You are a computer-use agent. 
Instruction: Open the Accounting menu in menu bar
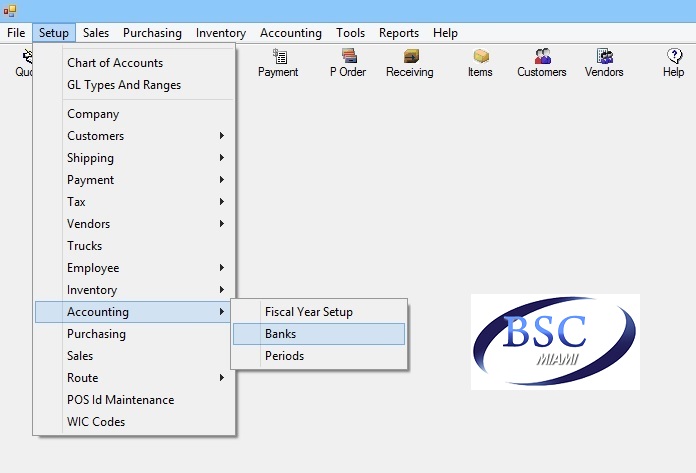pyautogui.click(x=291, y=33)
